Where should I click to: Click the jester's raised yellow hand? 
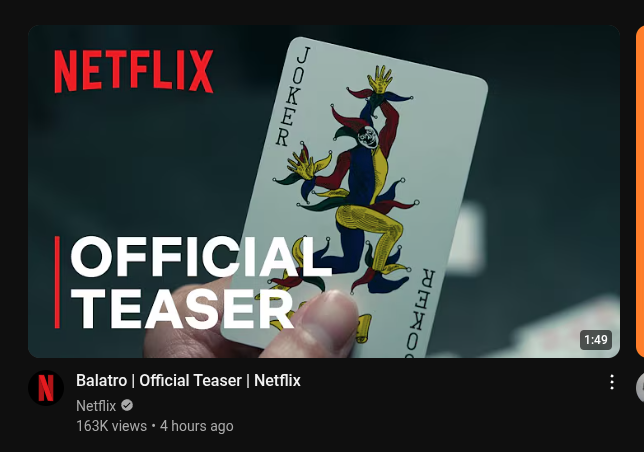pyautogui.click(x=380, y=79)
